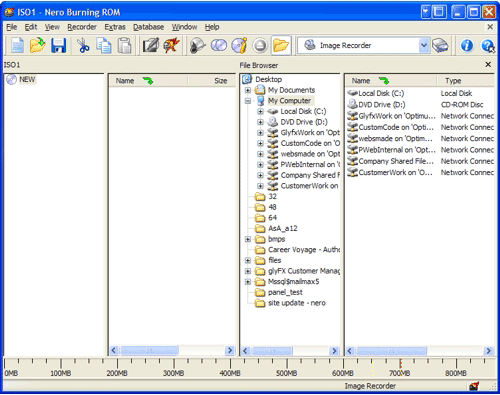This screenshot has width=500, height=395.
Task: Open the Recorder menu
Action: 82,27
